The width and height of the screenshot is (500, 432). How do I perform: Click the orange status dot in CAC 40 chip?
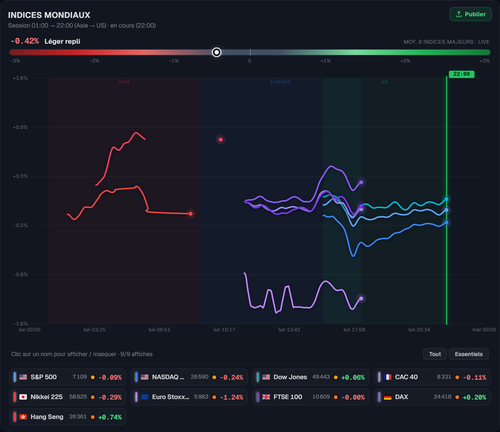coord(457,377)
